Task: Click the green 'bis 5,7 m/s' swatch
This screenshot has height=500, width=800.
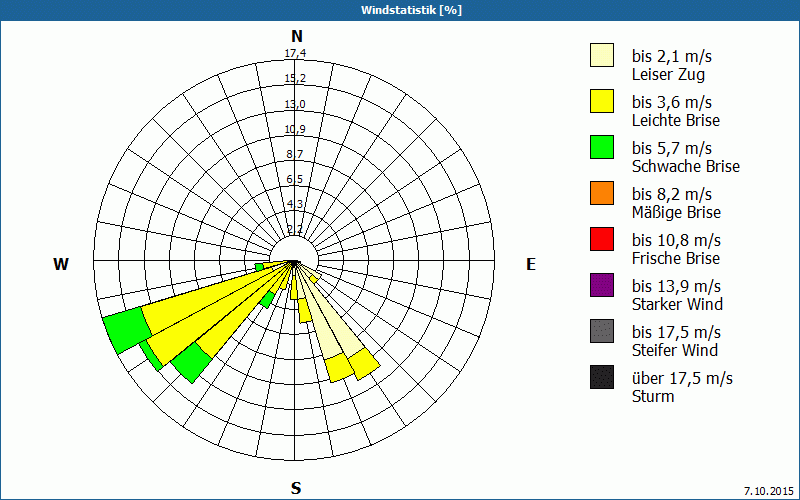Action: tap(602, 147)
